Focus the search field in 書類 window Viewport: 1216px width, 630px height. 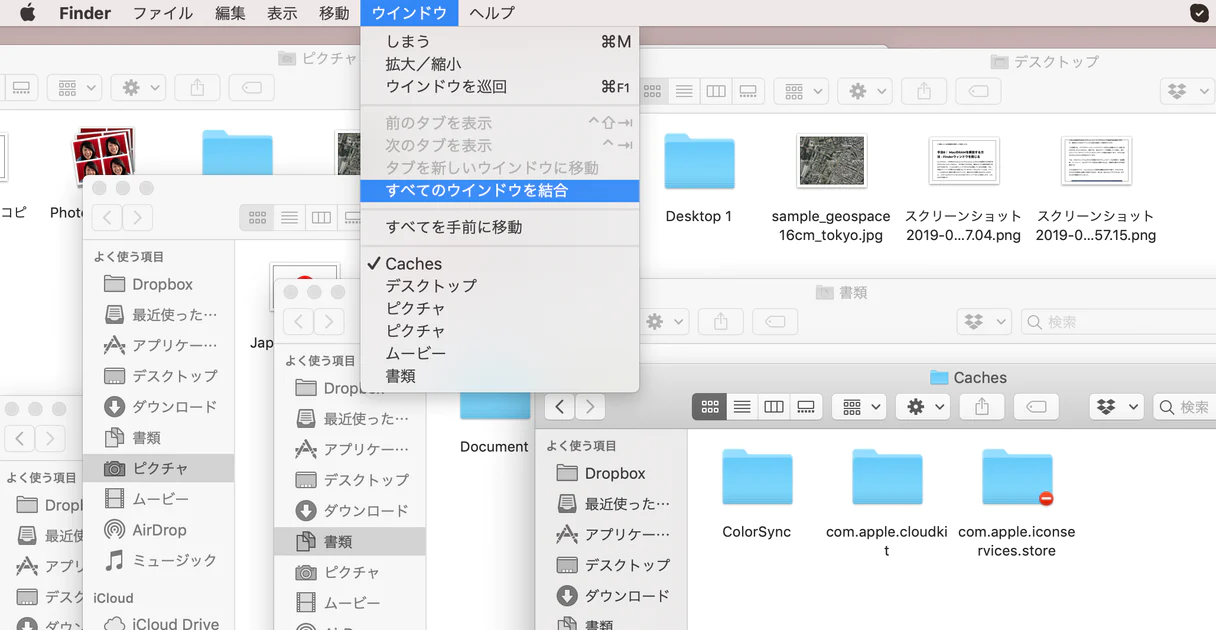coord(1118,322)
